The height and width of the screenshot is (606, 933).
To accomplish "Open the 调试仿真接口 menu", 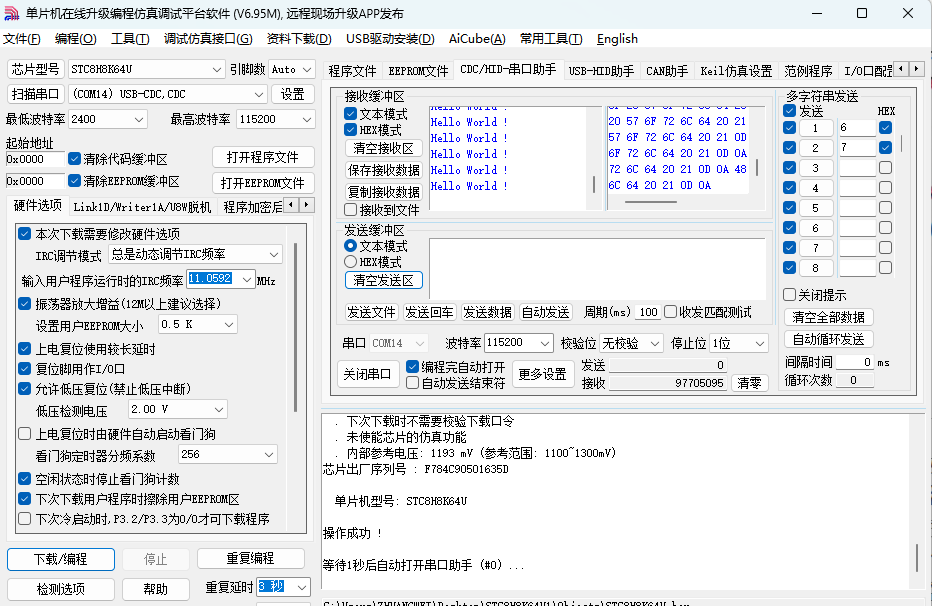I will tap(208, 39).
